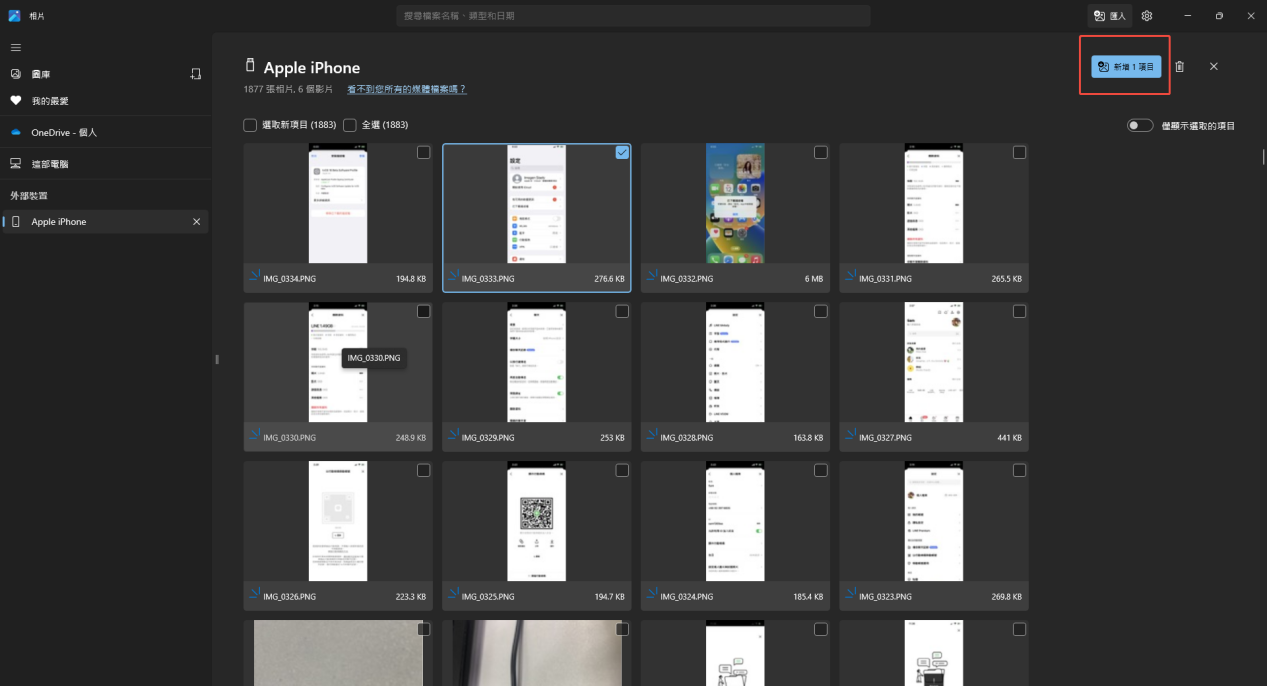This screenshot has height=686, width=1267.
Task: Click 新增 1 項目 button
Action: point(1126,66)
